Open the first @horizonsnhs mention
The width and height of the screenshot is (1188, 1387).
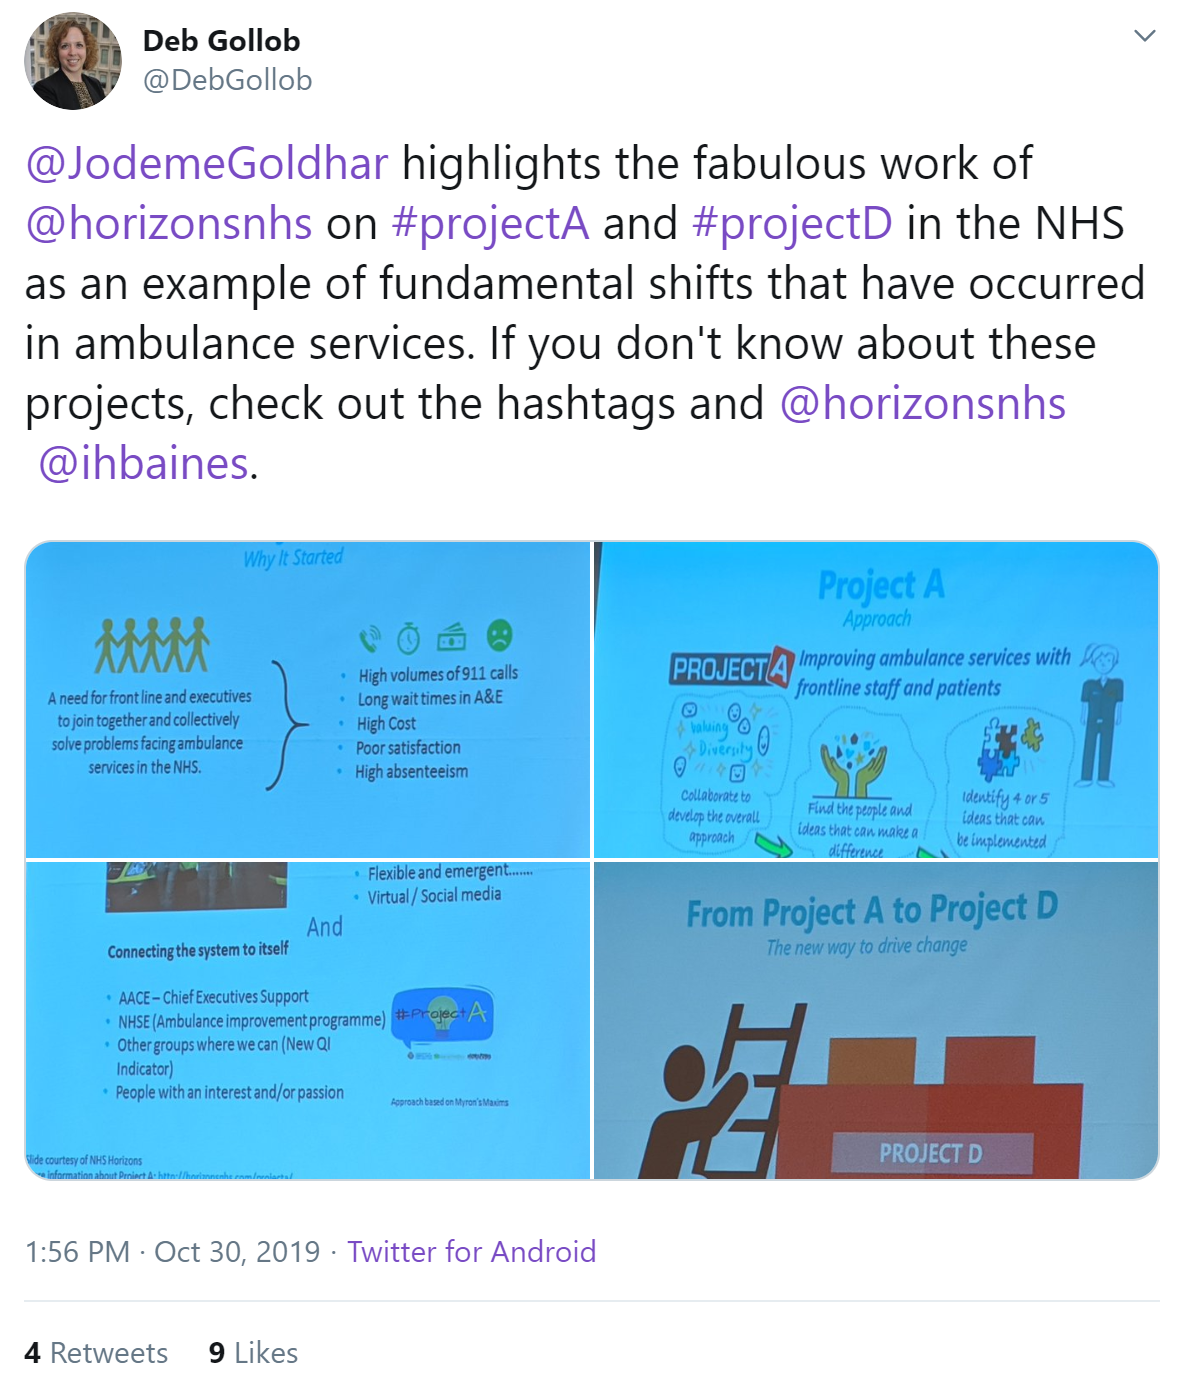coord(169,224)
